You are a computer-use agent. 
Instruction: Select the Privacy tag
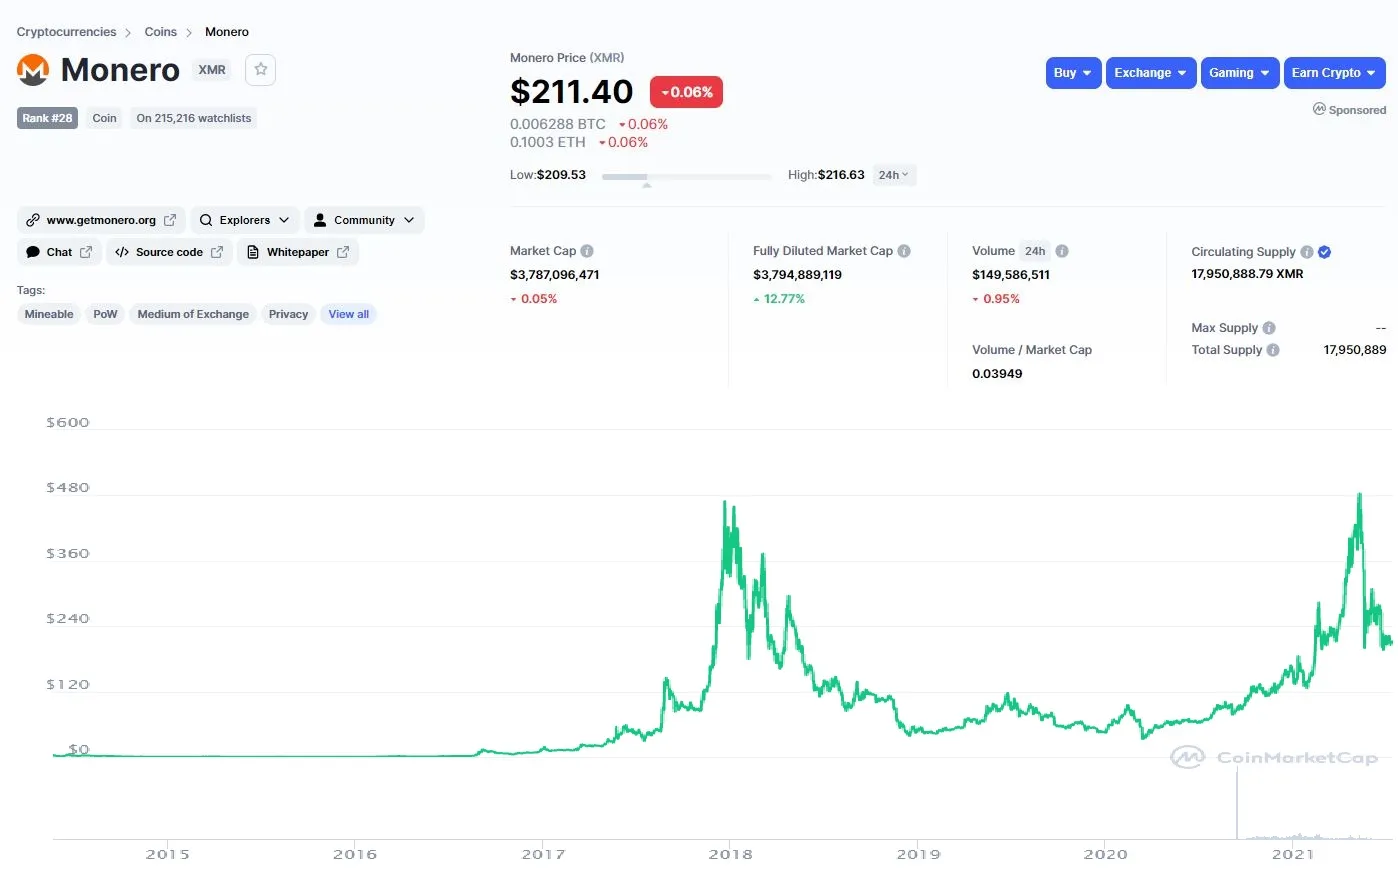pyautogui.click(x=288, y=314)
